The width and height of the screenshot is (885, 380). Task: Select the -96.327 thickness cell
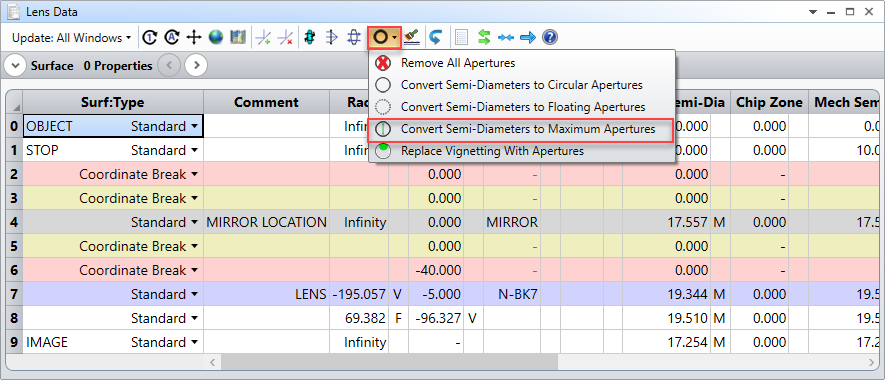435,318
